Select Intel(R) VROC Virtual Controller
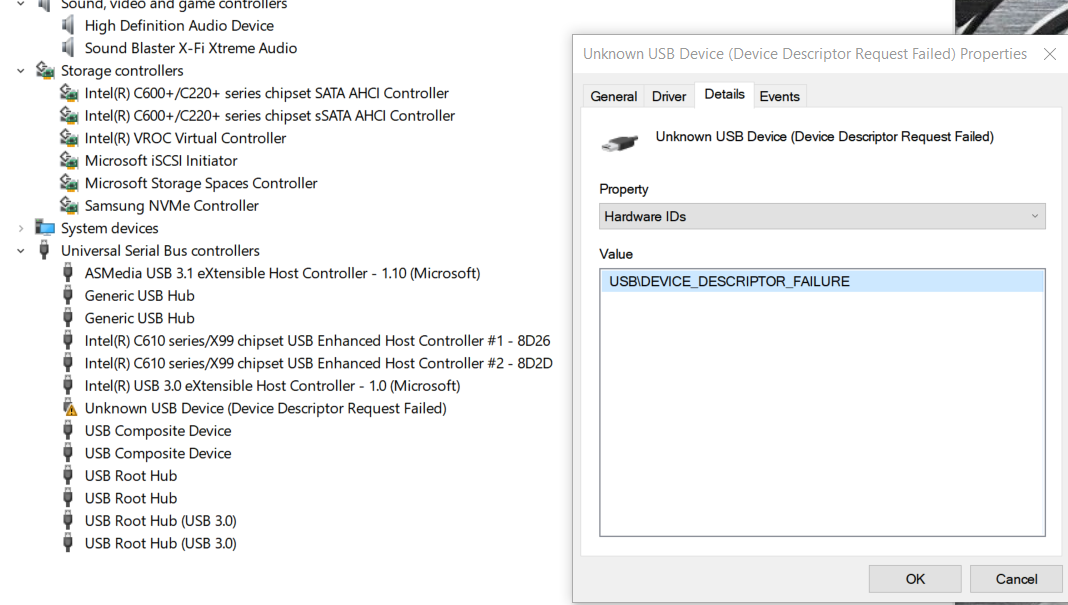1068x605 pixels. (185, 138)
